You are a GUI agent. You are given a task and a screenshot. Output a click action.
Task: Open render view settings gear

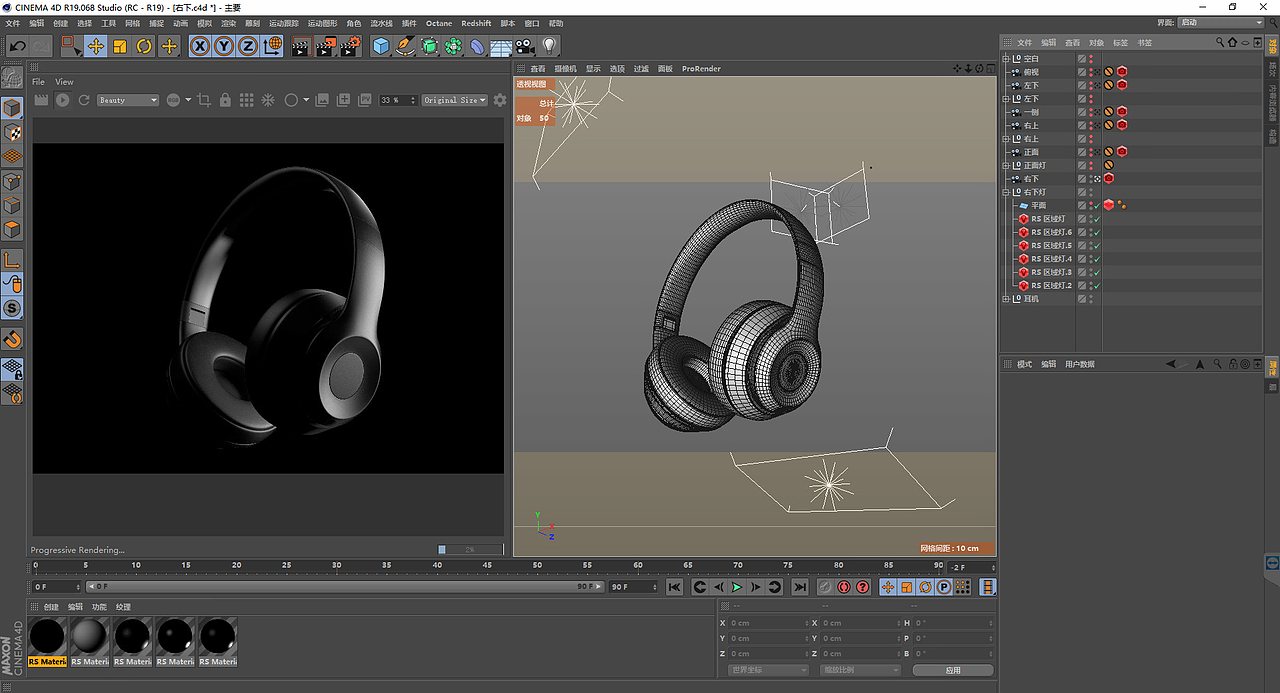500,100
